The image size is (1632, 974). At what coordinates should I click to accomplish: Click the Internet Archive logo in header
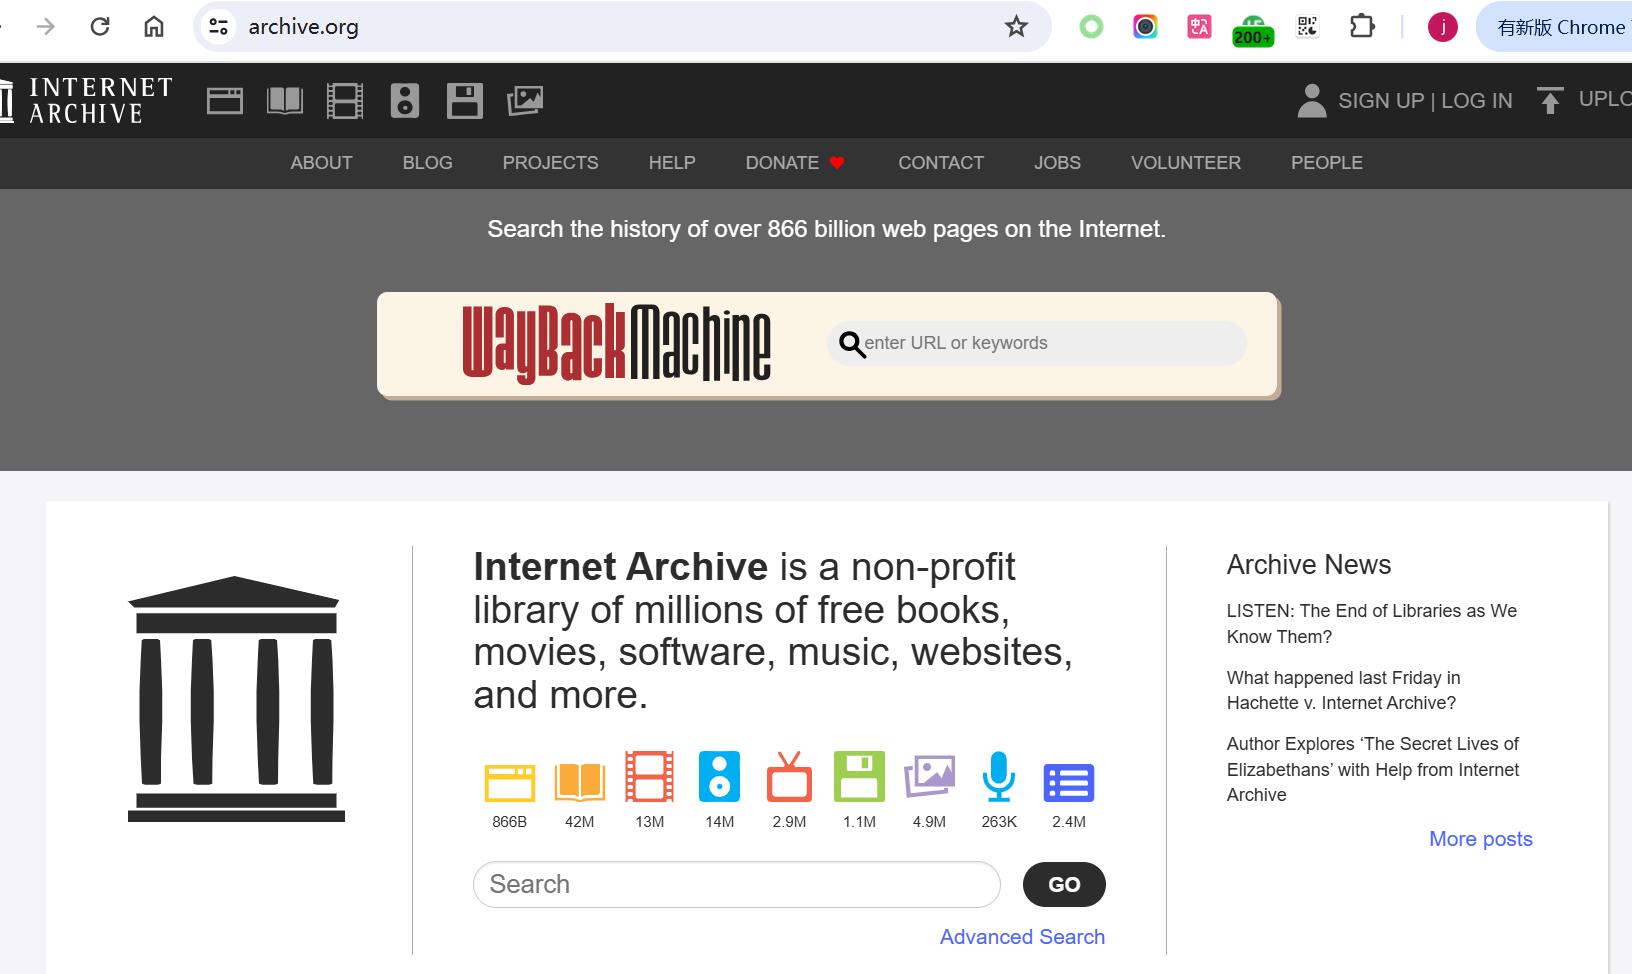pos(86,101)
